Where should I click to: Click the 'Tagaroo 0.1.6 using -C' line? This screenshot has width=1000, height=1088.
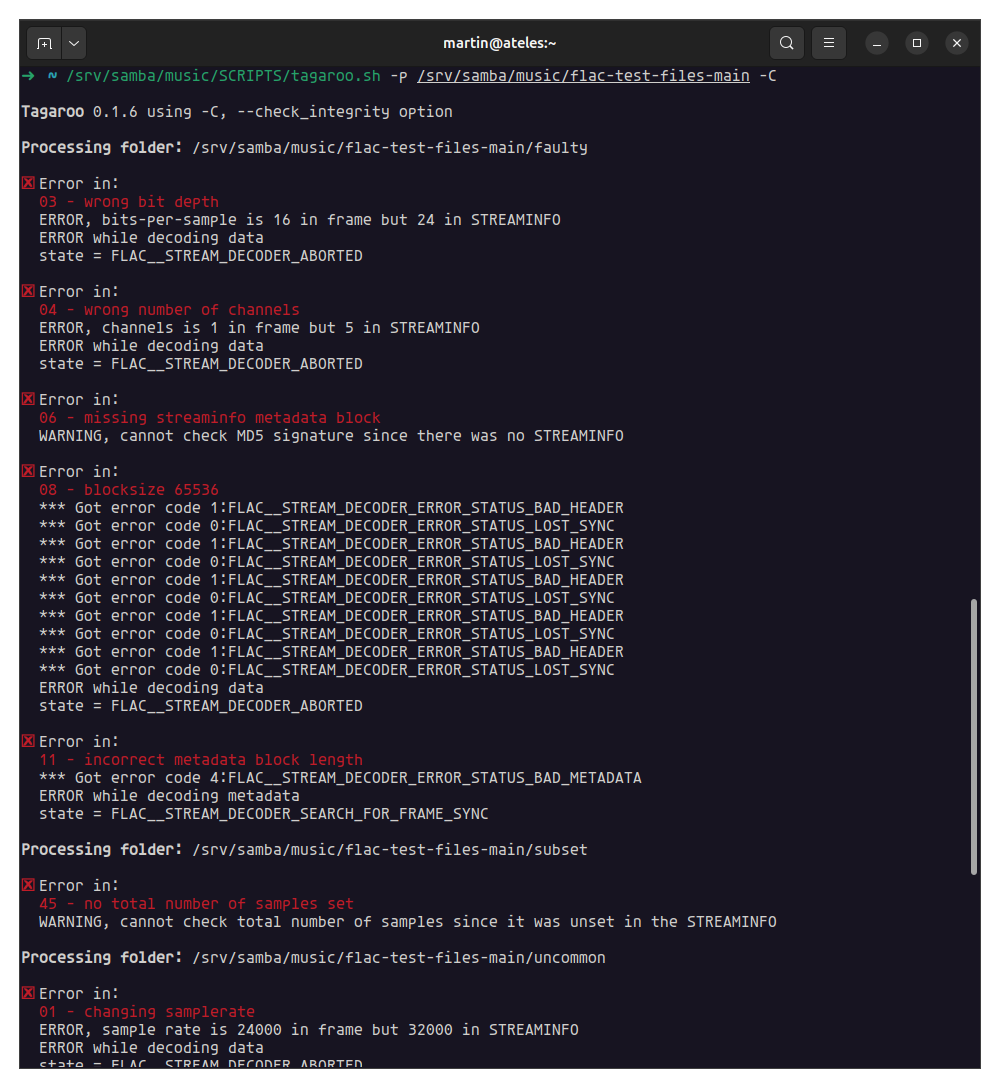[x=237, y=112]
